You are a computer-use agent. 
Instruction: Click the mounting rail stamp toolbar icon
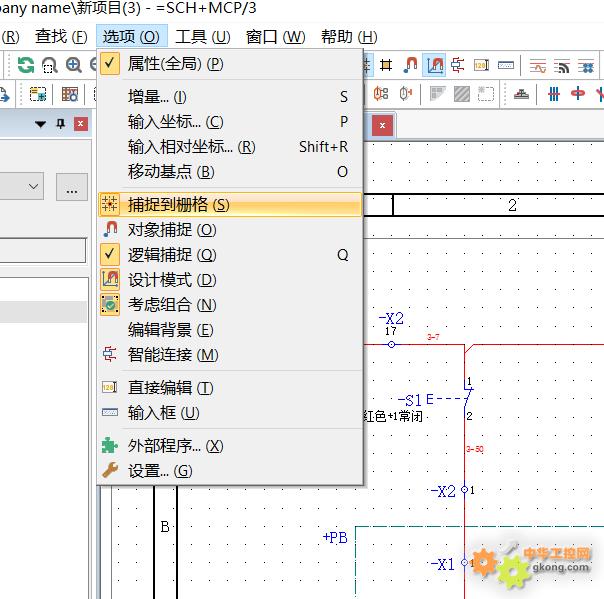(521, 94)
